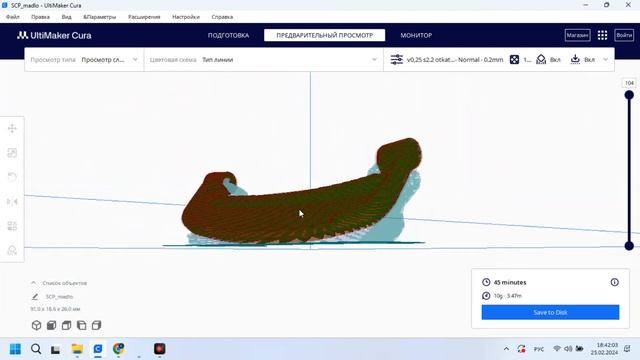Switch to ПРЕДВАРИТЕЛЬНЫЙ ПРОСМОТР stage
Screen dimensions: 640x360
click(324, 36)
